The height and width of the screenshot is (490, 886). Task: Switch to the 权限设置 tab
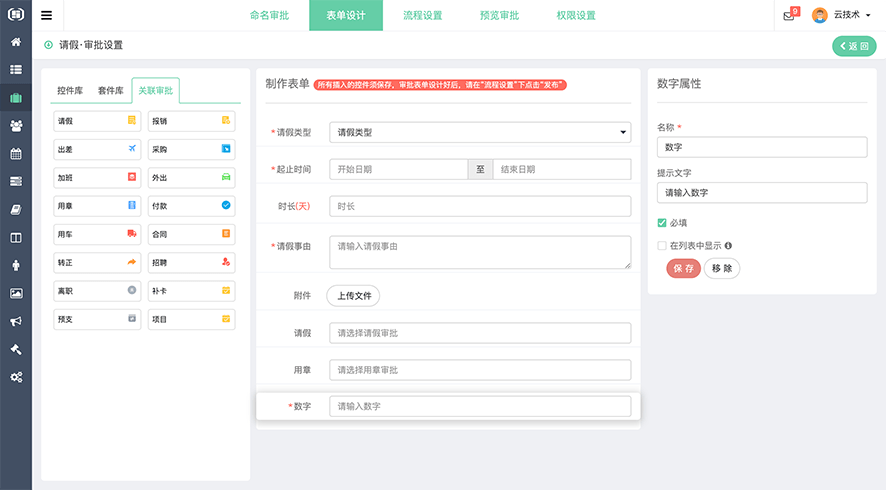(x=576, y=15)
